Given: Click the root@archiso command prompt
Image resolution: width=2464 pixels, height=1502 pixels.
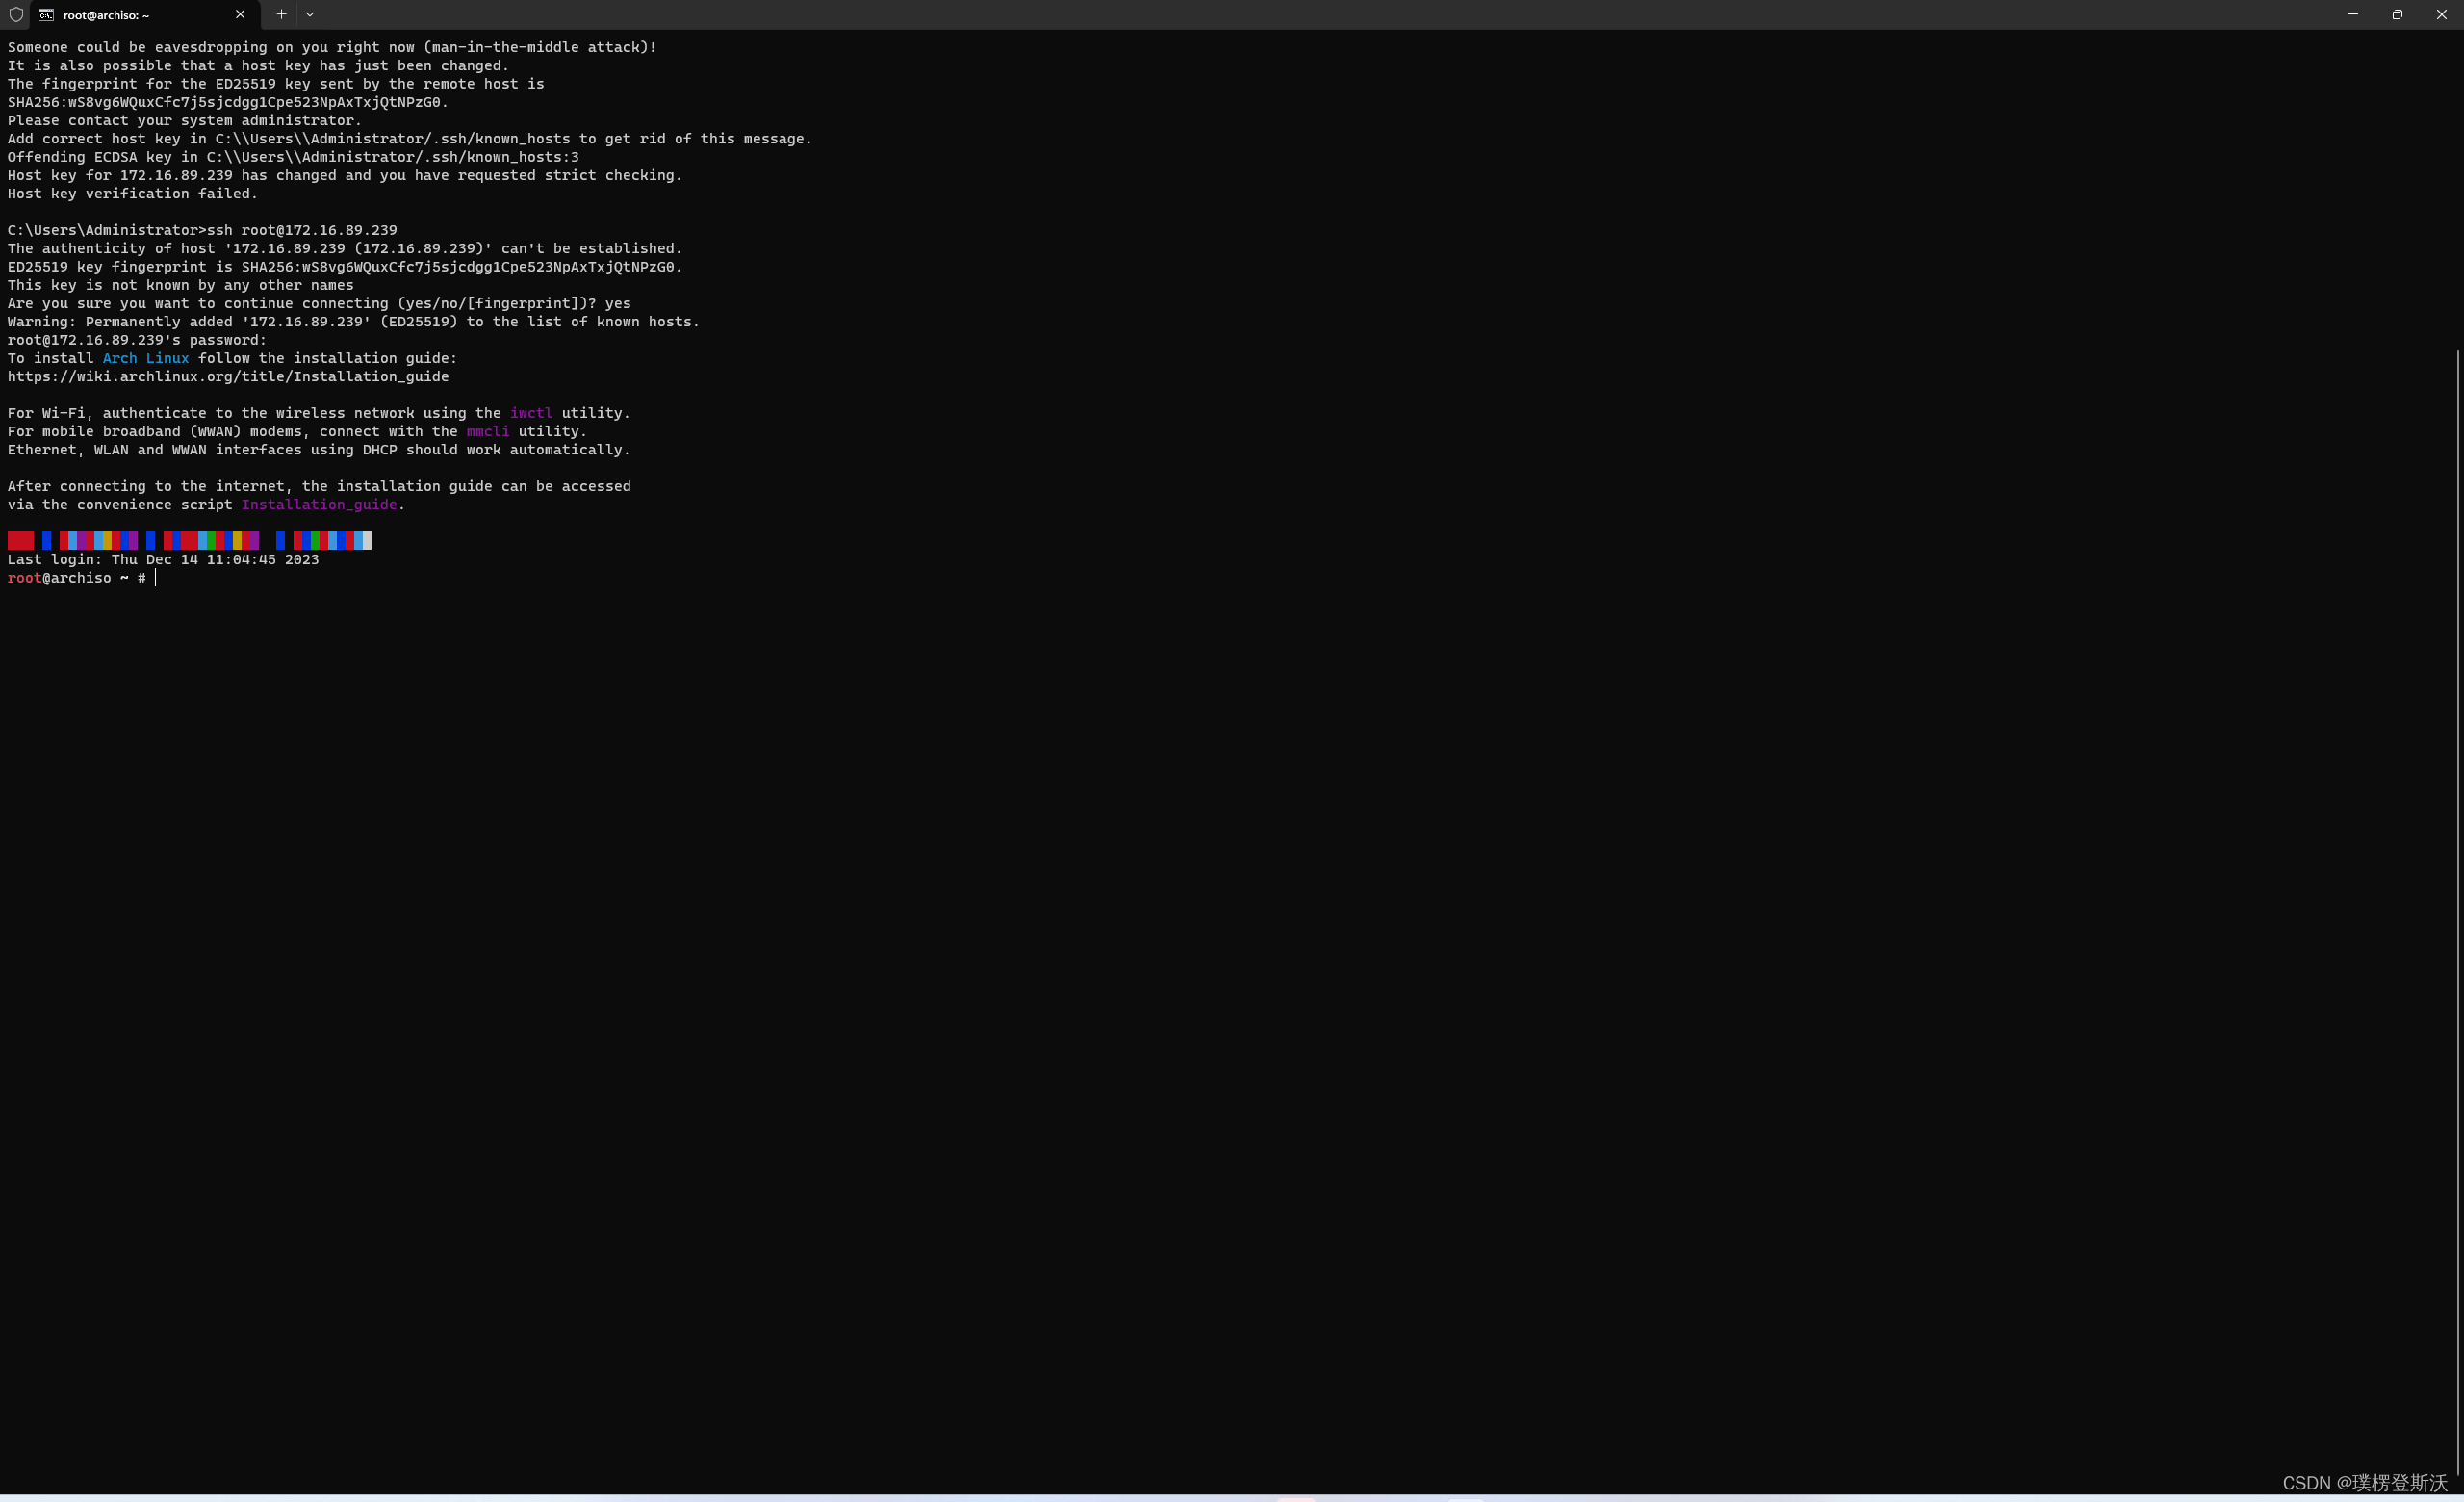Looking at the screenshot, I should point(77,578).
